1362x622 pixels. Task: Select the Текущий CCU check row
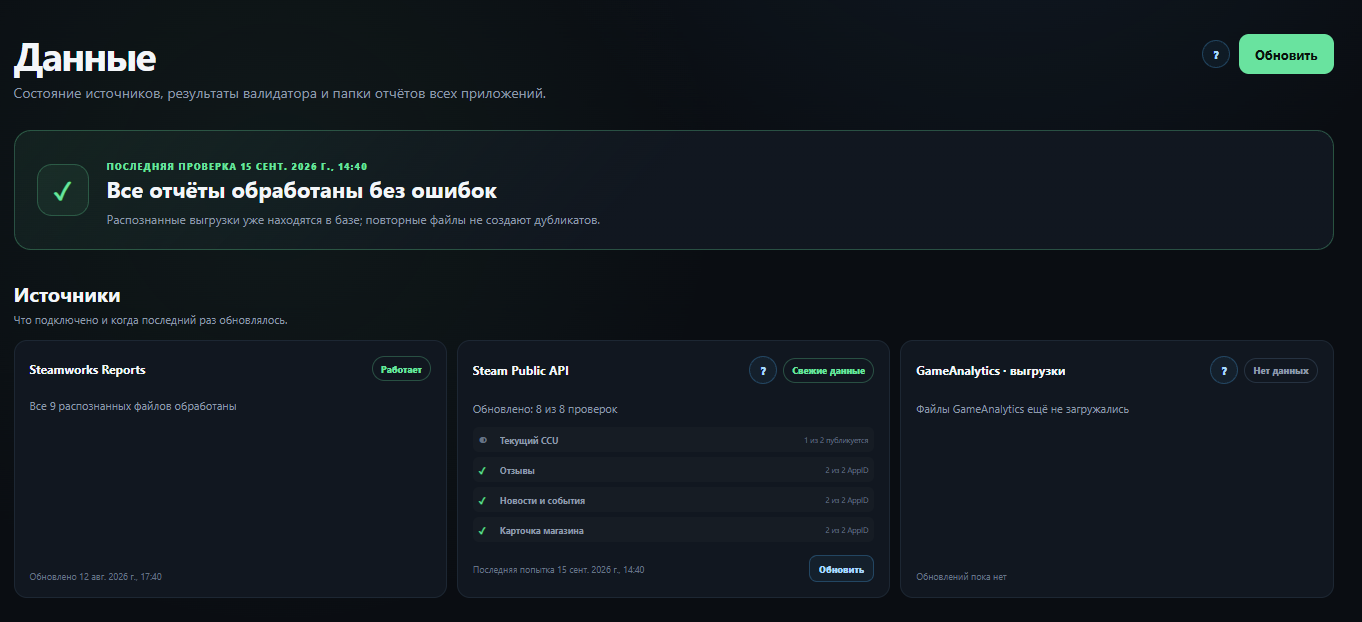(673, 440)
